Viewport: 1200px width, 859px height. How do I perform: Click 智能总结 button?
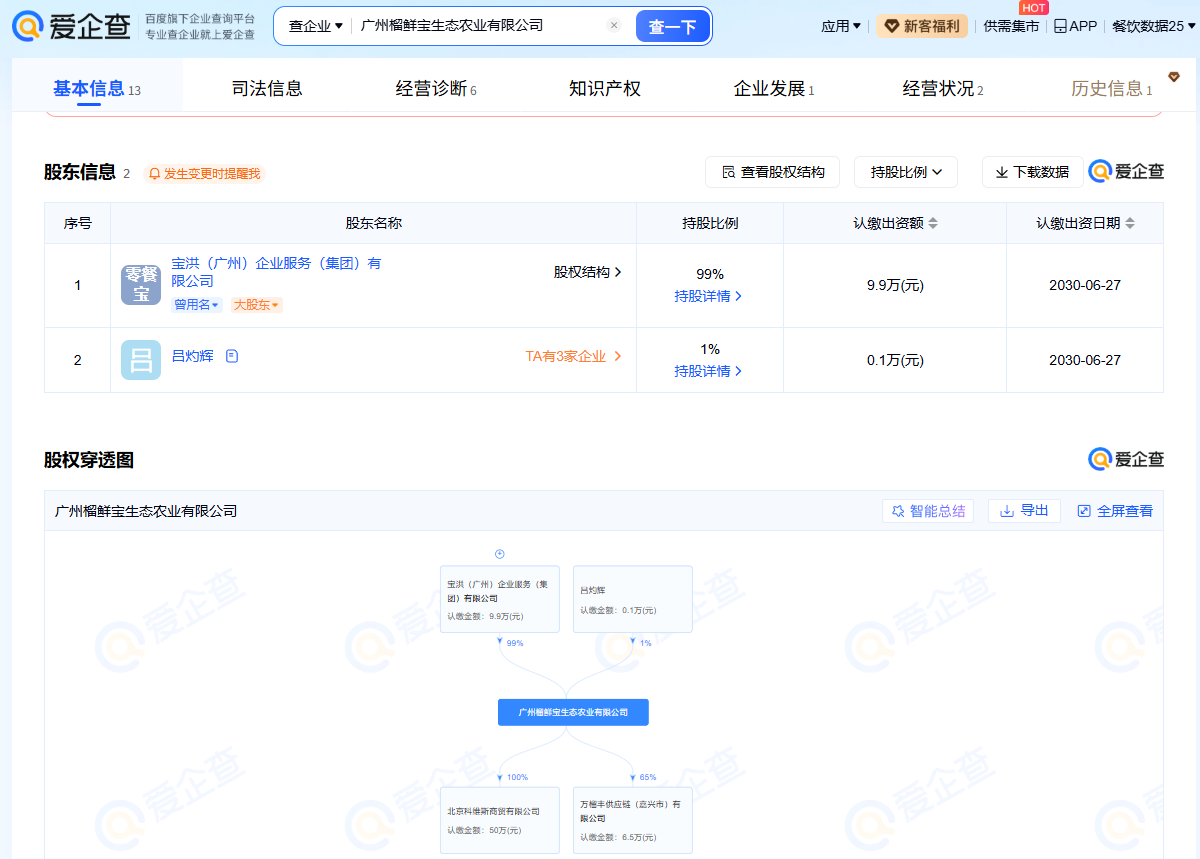pos(928,511)
